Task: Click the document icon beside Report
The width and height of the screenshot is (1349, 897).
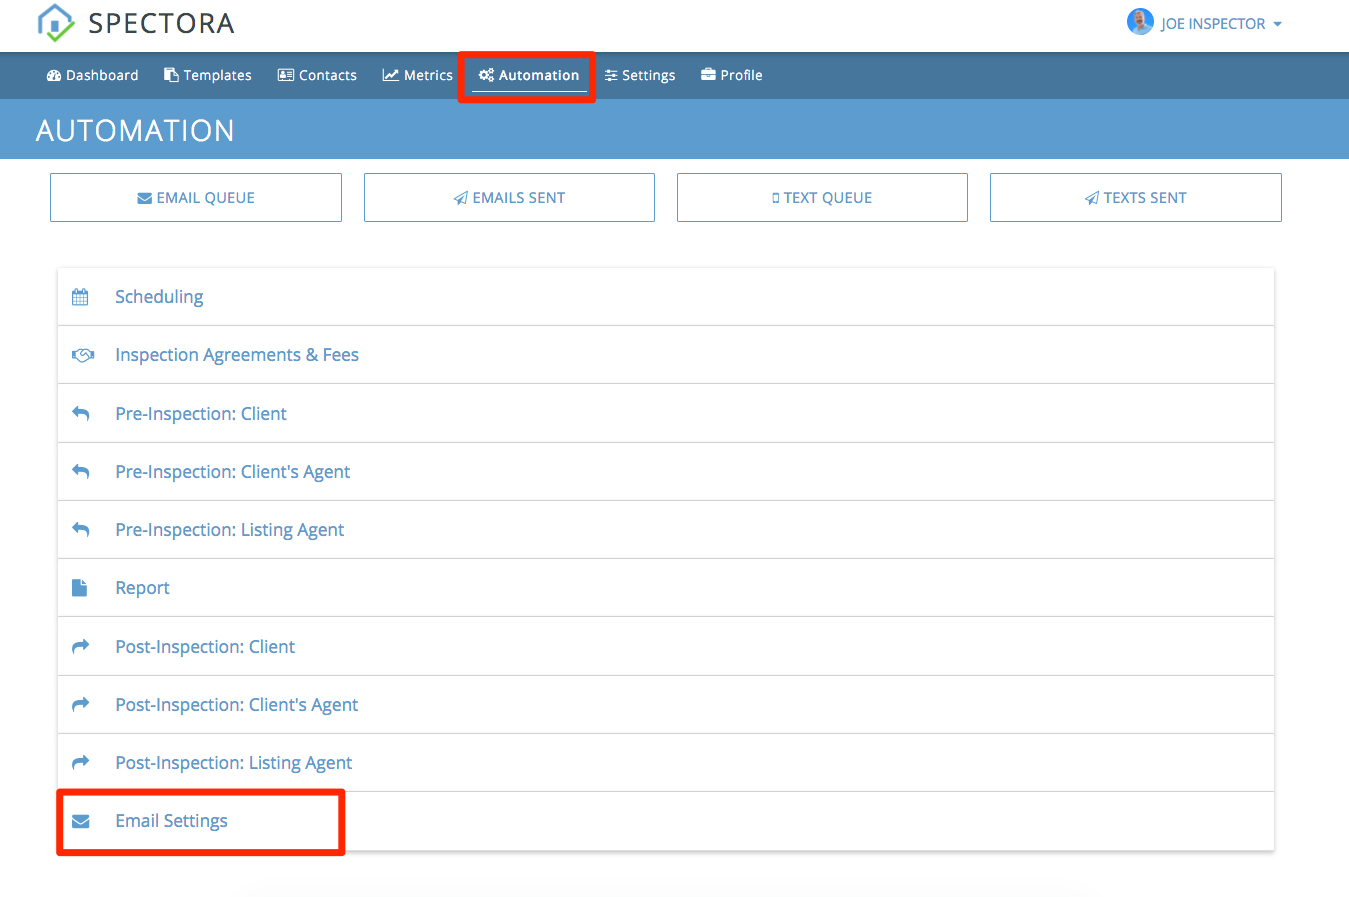Action: (80, 588)
